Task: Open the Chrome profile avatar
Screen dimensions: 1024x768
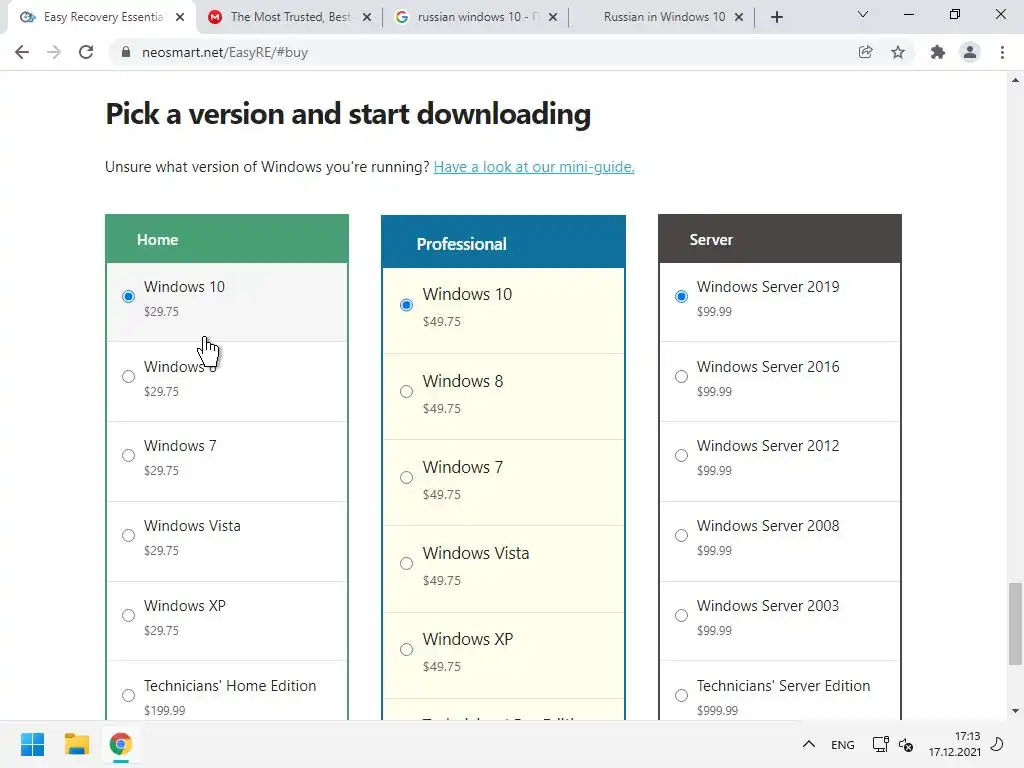Action: point(970,52)
